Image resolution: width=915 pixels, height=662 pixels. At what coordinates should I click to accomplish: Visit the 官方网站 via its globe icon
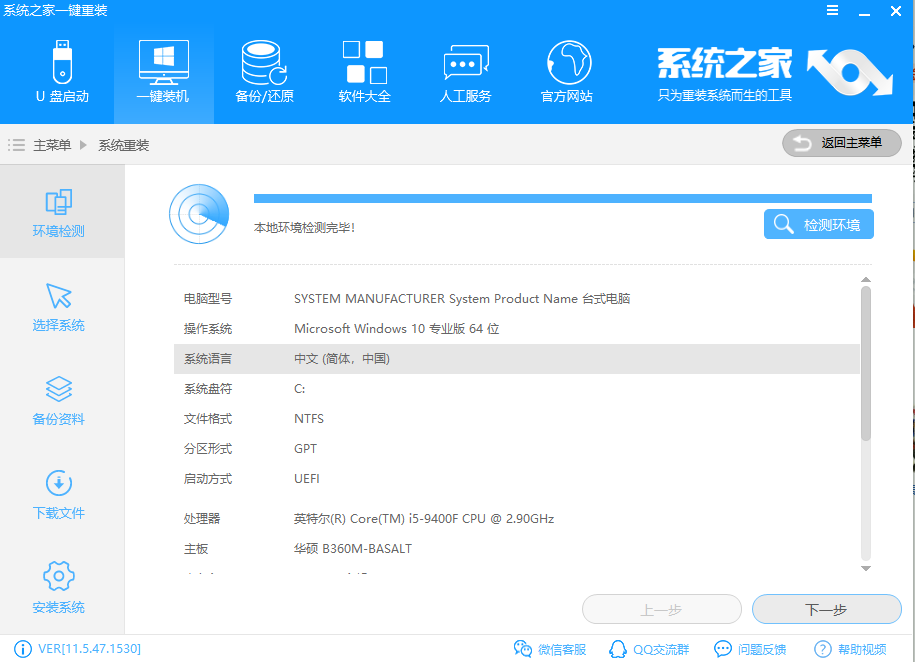click(566, 70)
